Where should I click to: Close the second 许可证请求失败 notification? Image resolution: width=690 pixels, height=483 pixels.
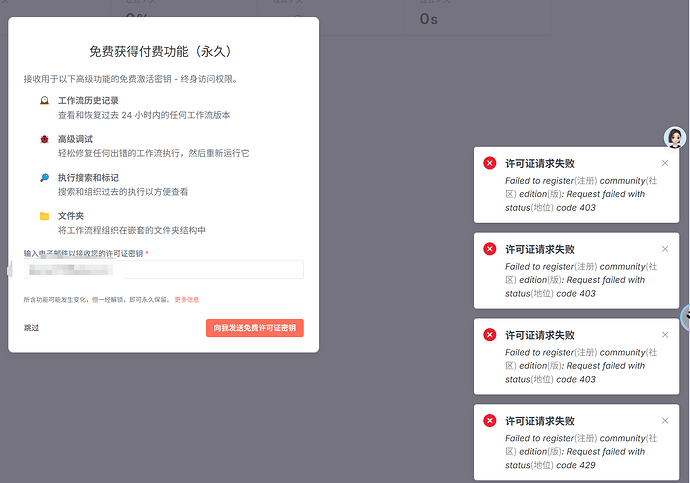[665, 249]
